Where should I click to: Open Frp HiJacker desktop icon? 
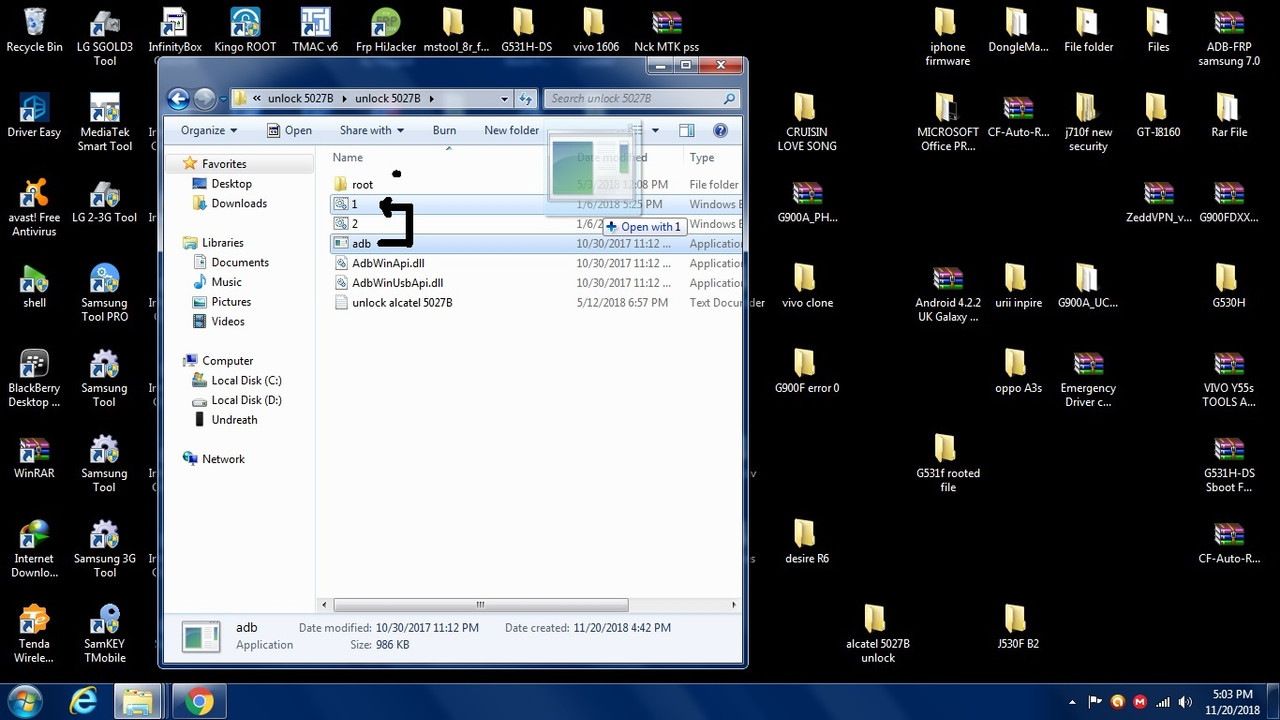tap(386, 30)
